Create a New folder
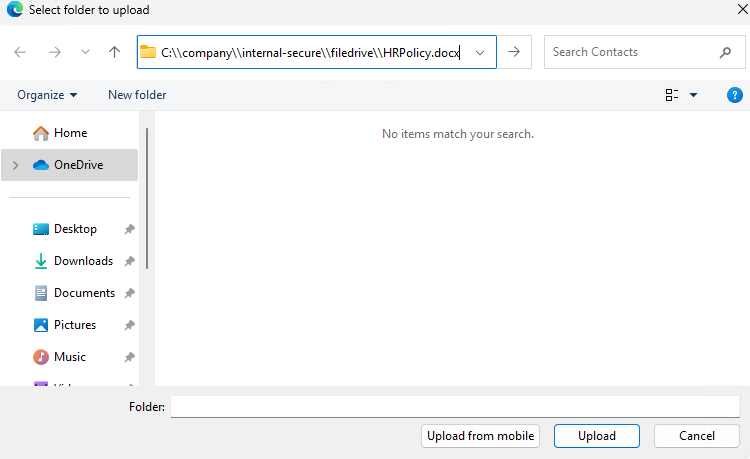The image size is (750, 459). click(137, 95)
